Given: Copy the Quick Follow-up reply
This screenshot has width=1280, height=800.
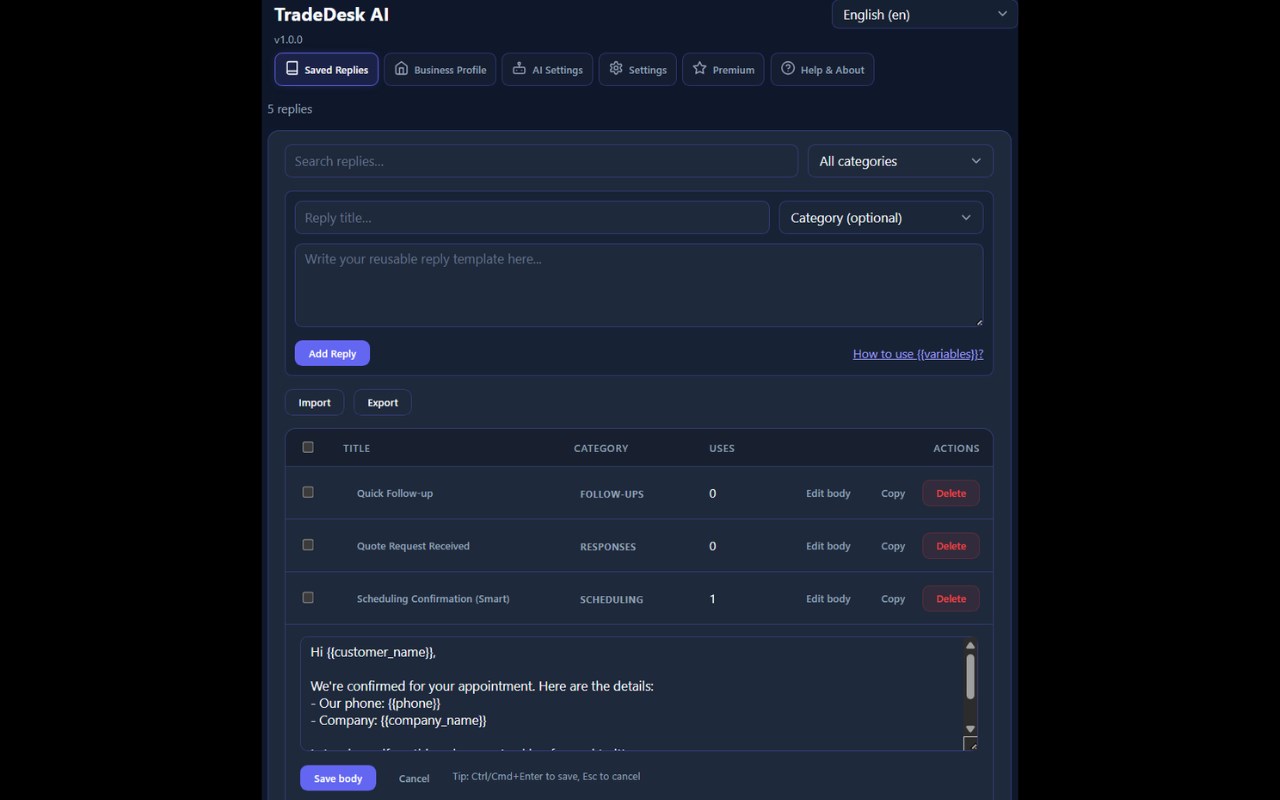Looking at the screenshot, I should point(893,493).
